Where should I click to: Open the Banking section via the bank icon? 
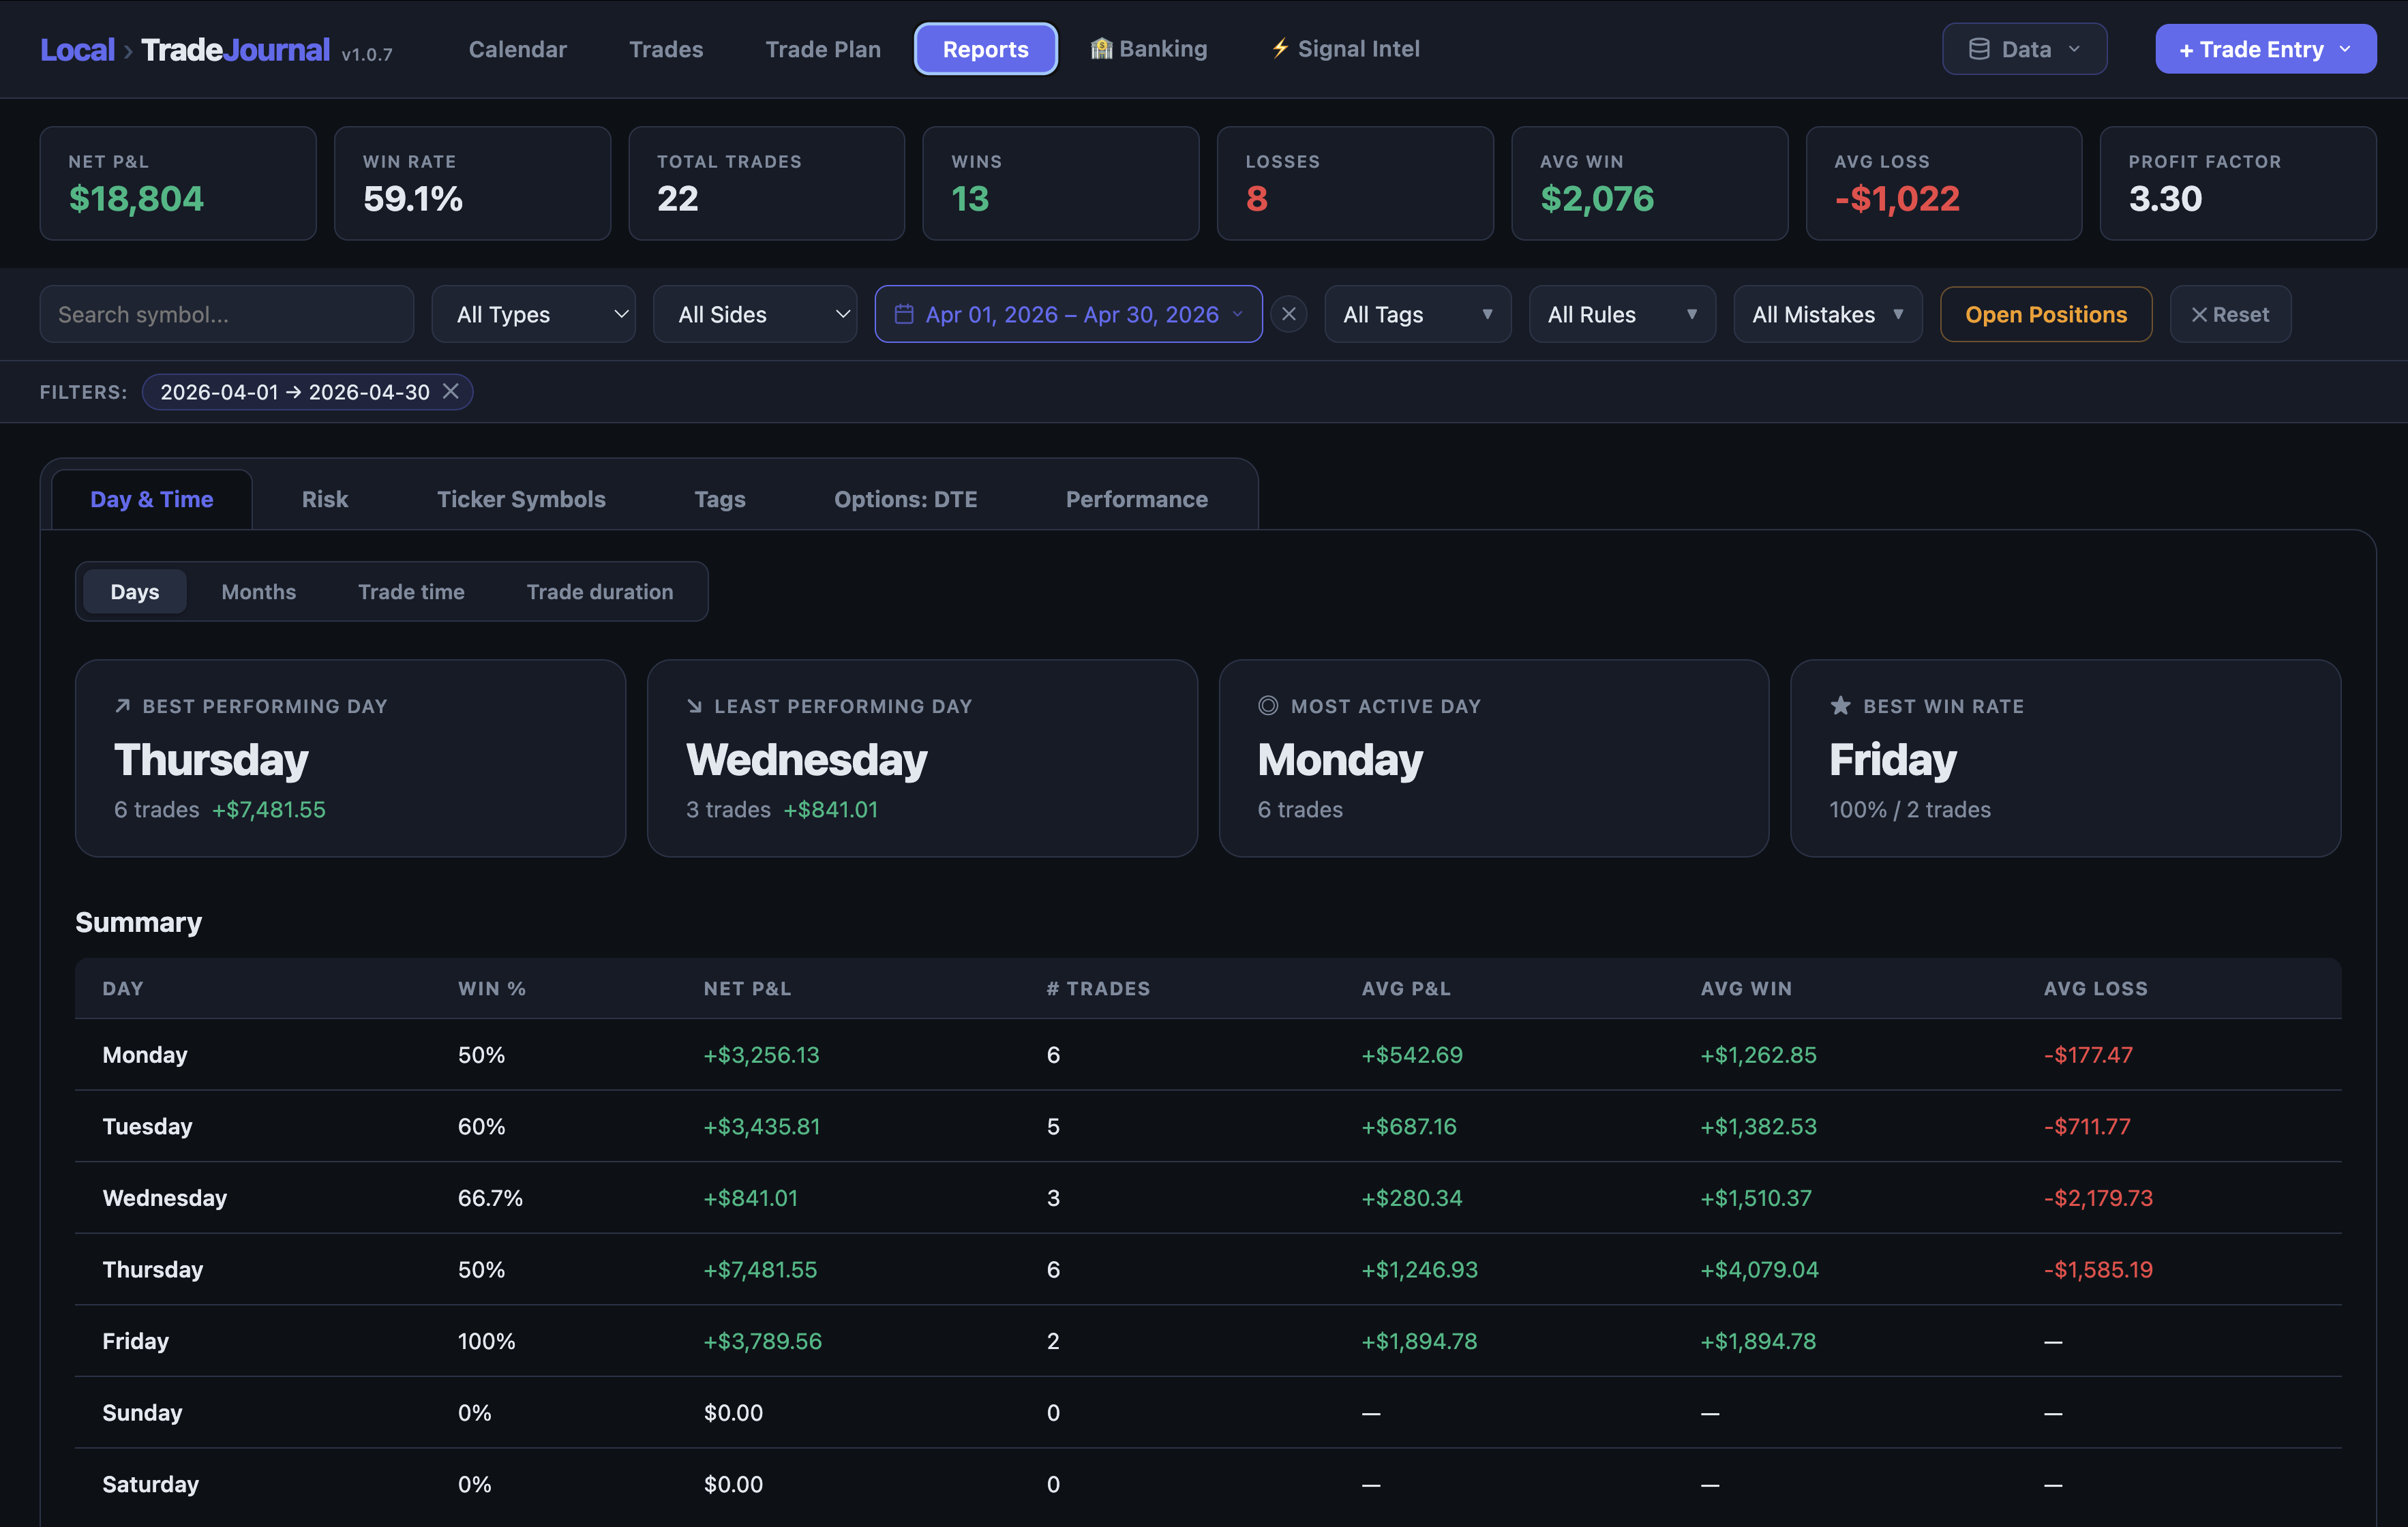tap(1101, 48)
